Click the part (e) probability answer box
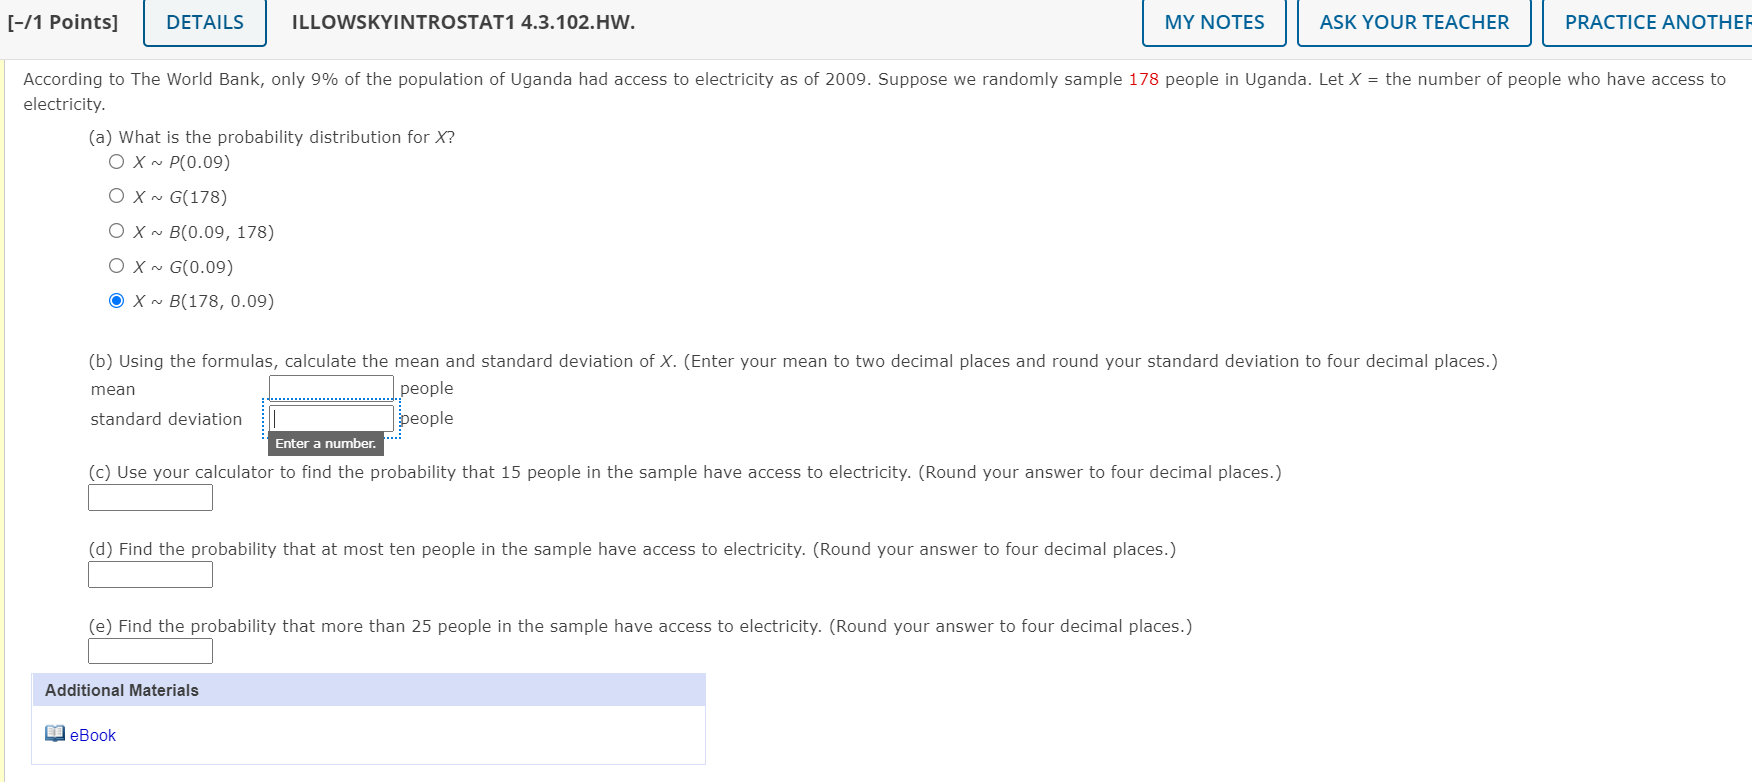Image resolution: width=1752 pixels, height=782 pixels. [150, 650]
